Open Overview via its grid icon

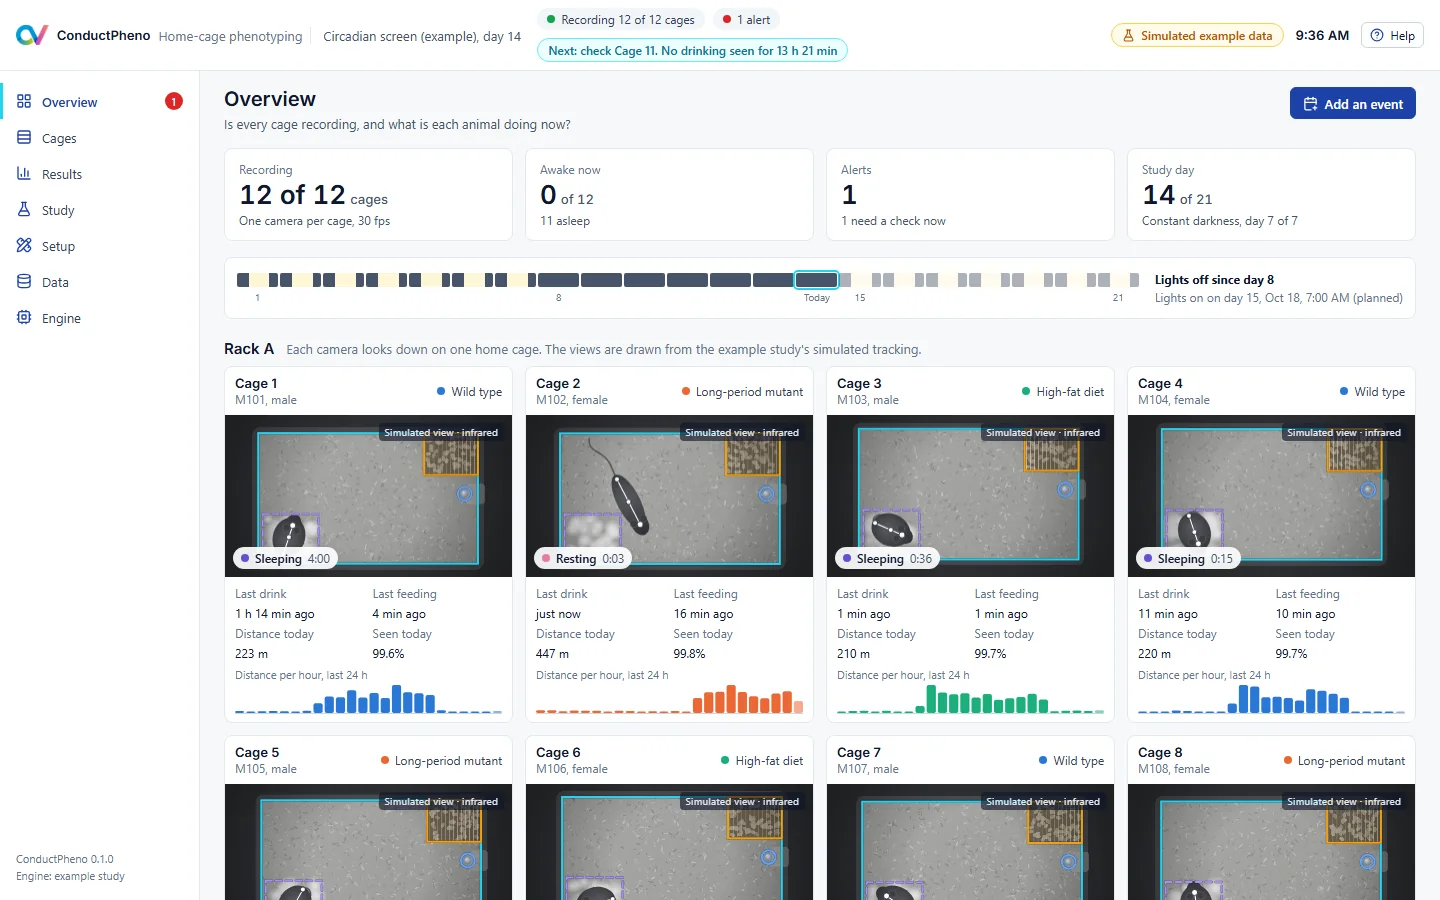24,101
